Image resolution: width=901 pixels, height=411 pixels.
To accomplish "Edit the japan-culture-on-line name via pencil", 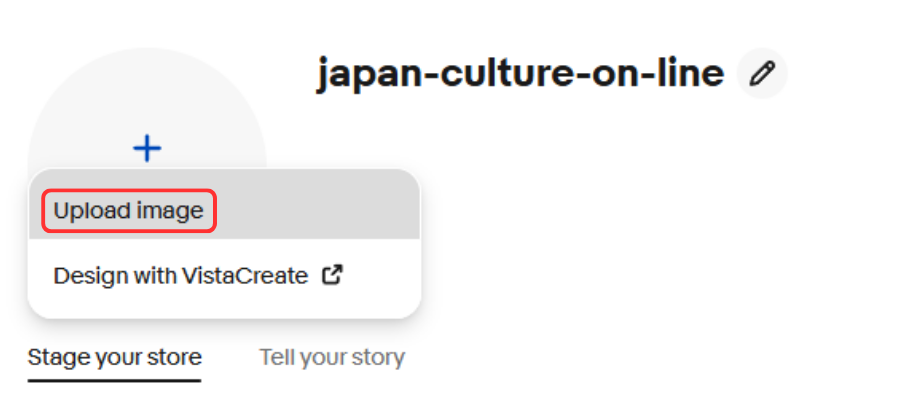I will tap(762, 73).
